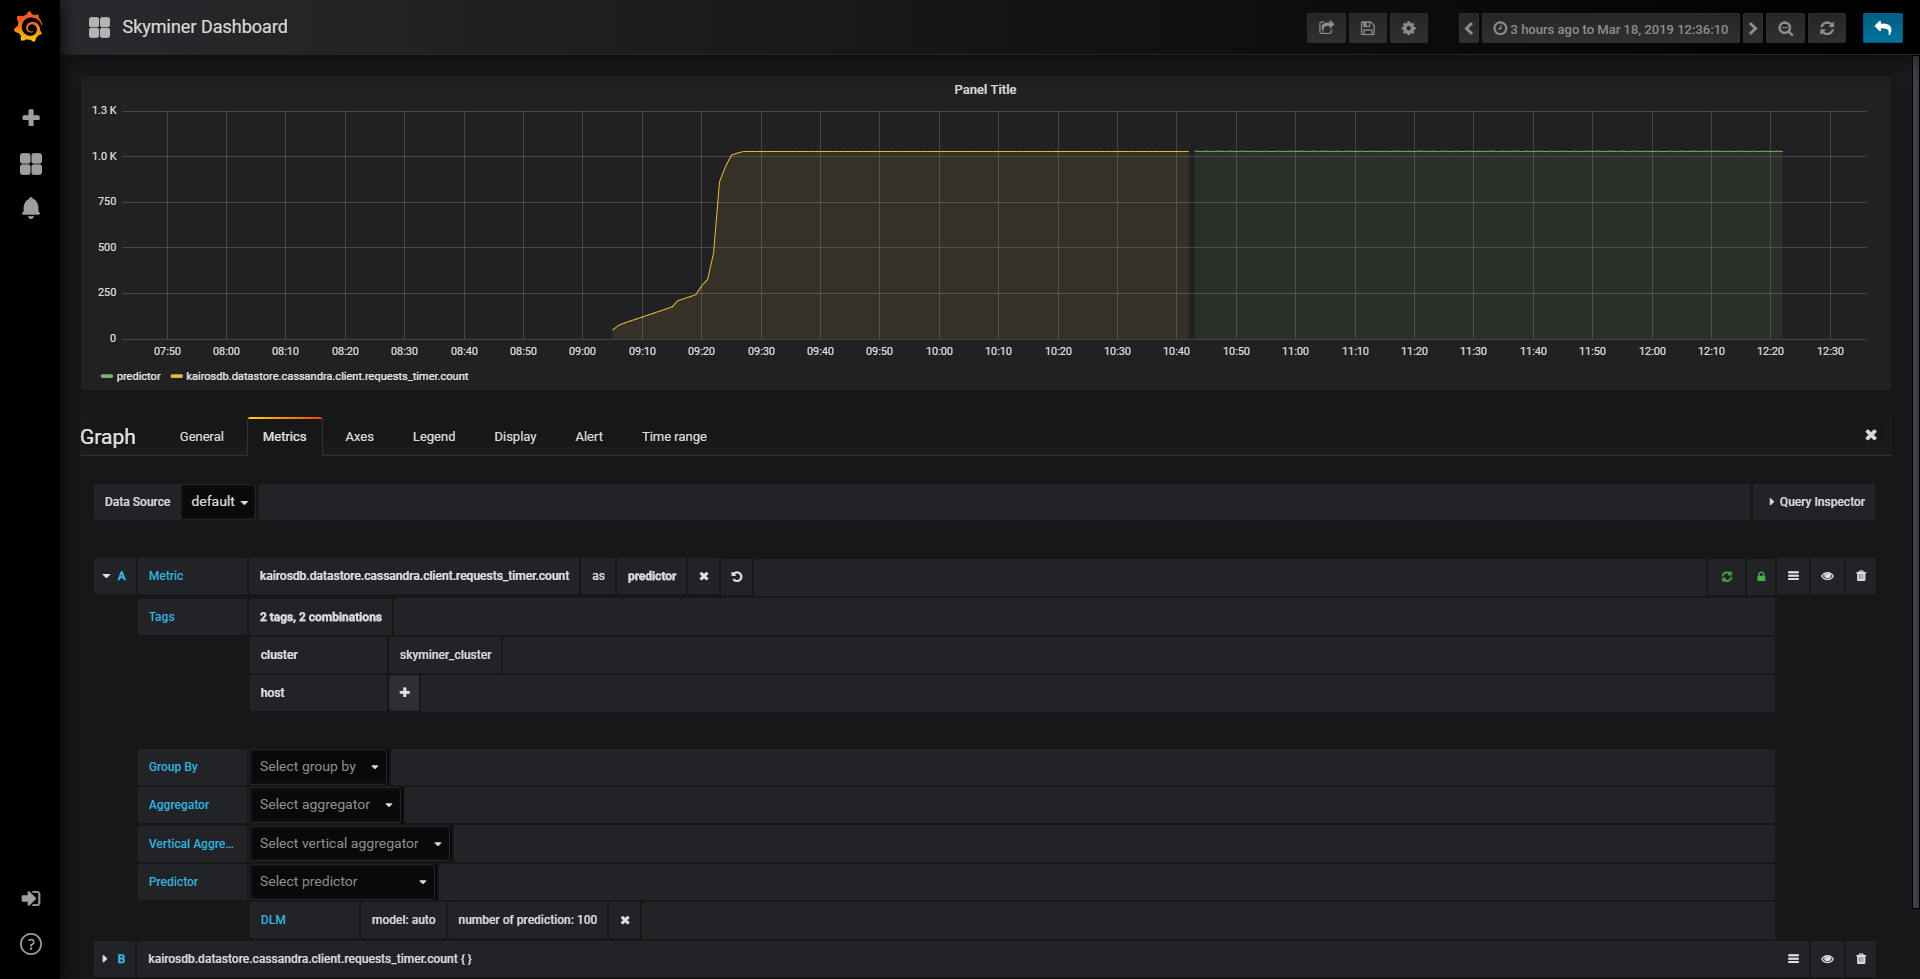Click the zoom out magnifier icon
Viewport: 1920px width, 979px height.
1785,28
